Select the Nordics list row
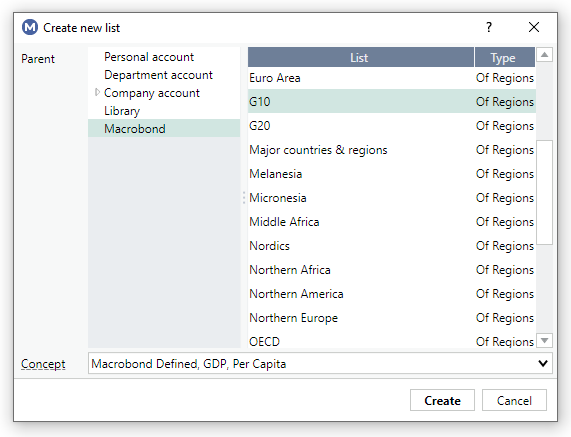Viewport: 571px width, 437px height. pyautogui.click(x=391, y=246)
